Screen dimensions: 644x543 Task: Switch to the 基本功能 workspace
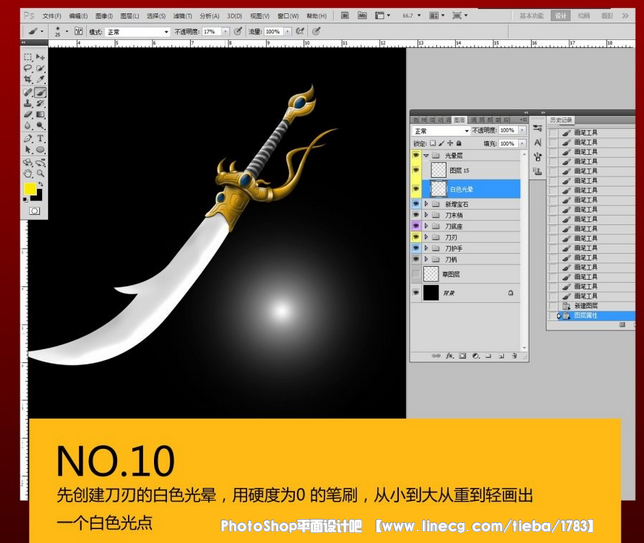[531, 16]
